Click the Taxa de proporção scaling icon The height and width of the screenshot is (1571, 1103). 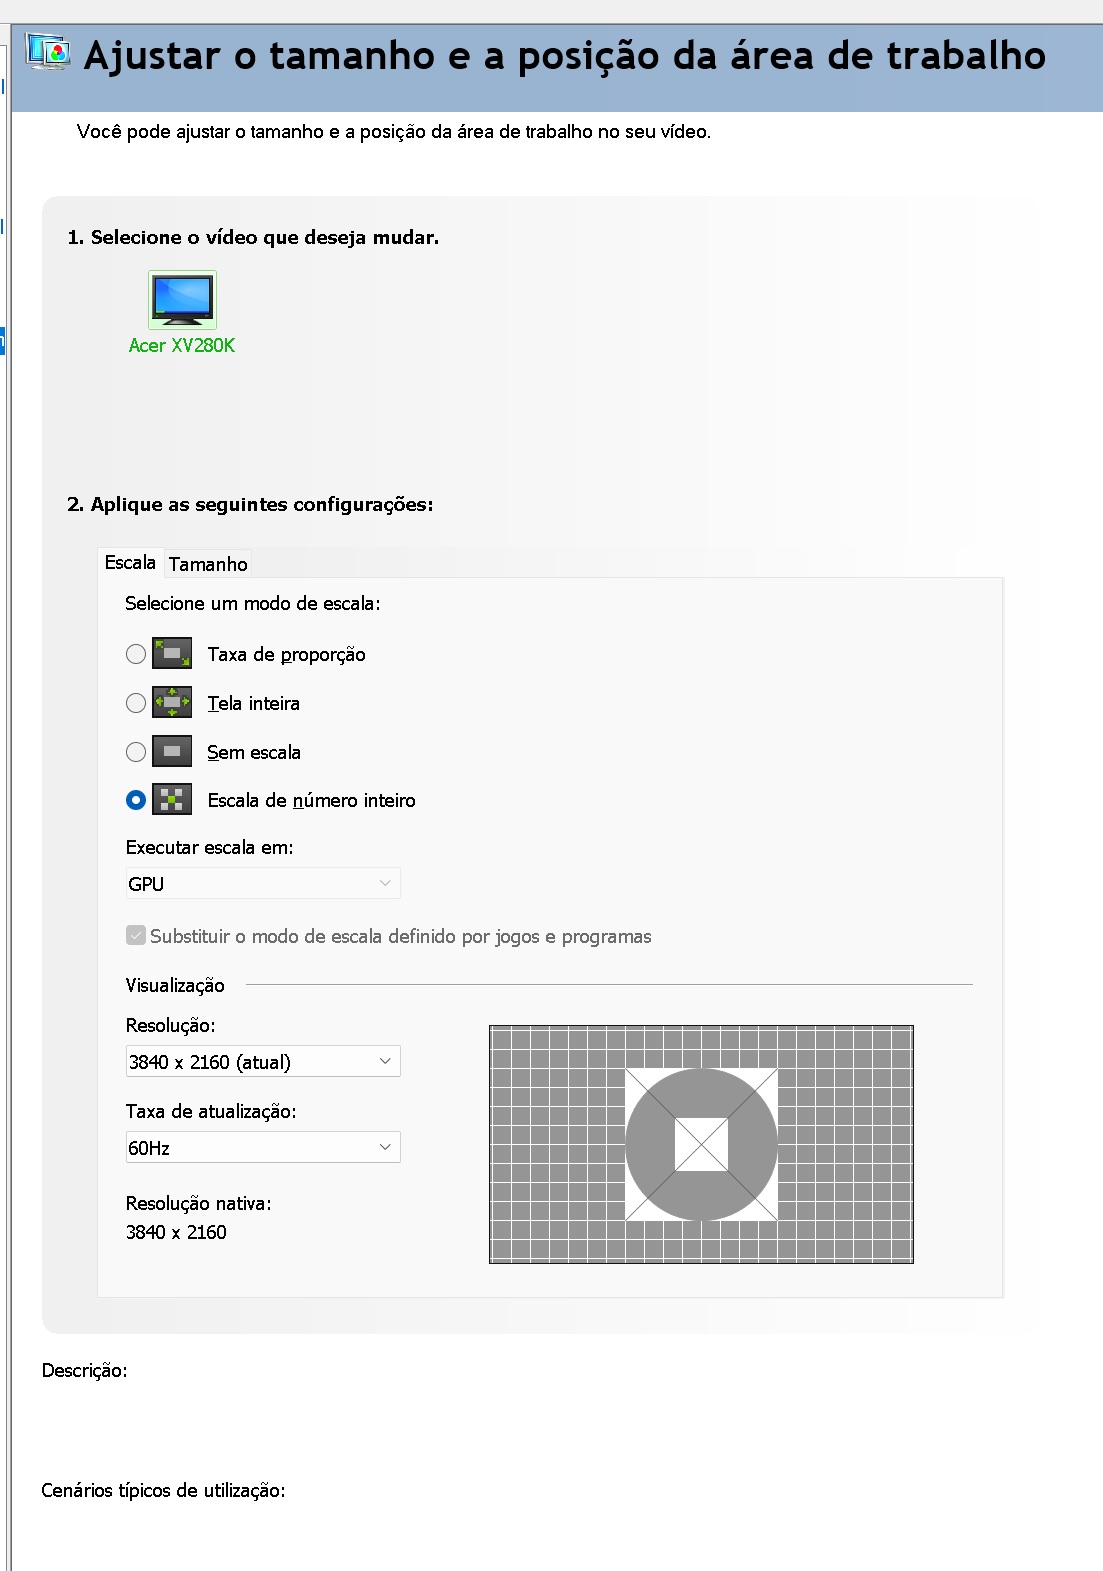pyautogui.click(x=172, y=654)
